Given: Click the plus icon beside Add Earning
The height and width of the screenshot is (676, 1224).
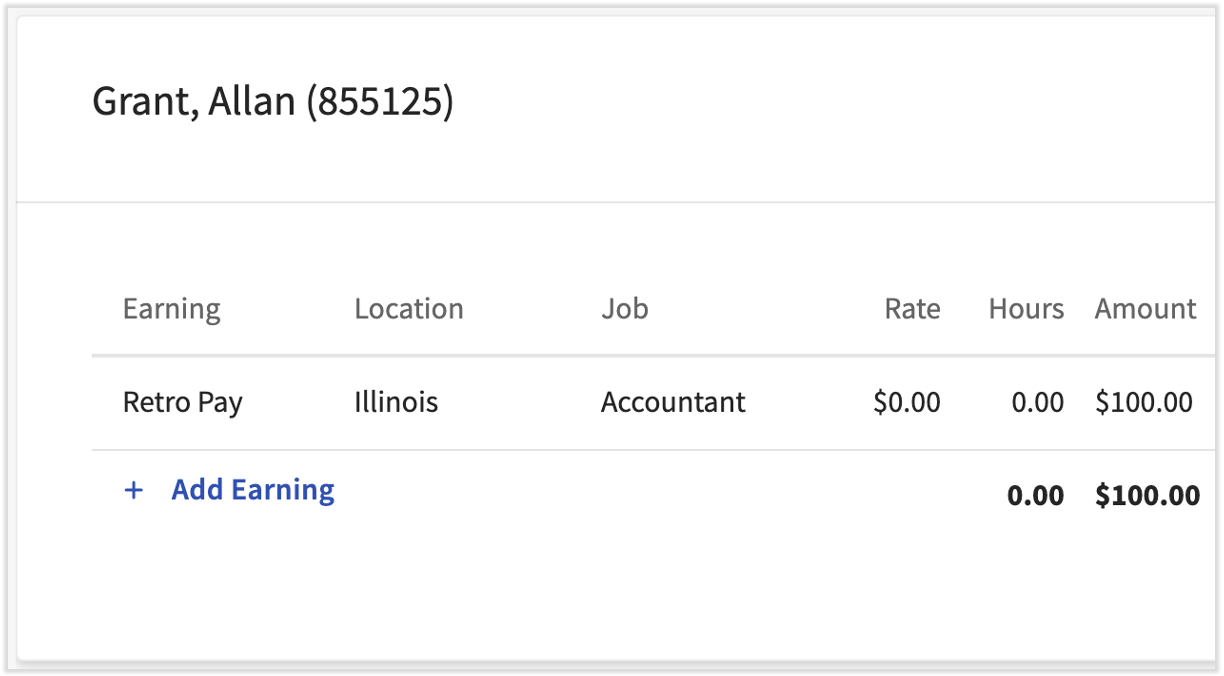Looking at the screenshot, I should pyautogui.click(x=134, y=490).
